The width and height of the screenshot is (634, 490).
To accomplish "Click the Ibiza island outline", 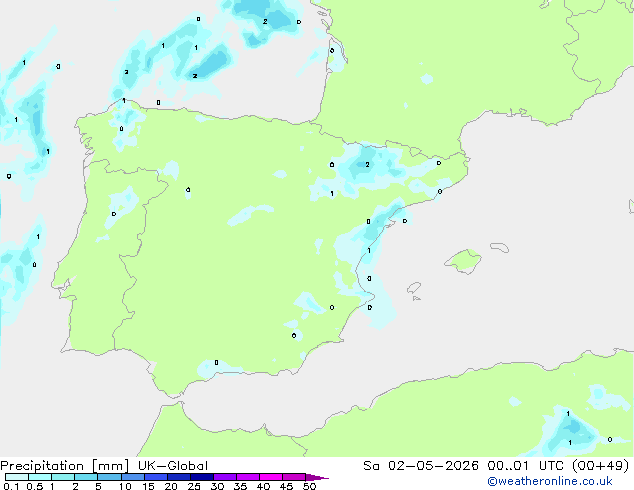I will coord(414,288).
